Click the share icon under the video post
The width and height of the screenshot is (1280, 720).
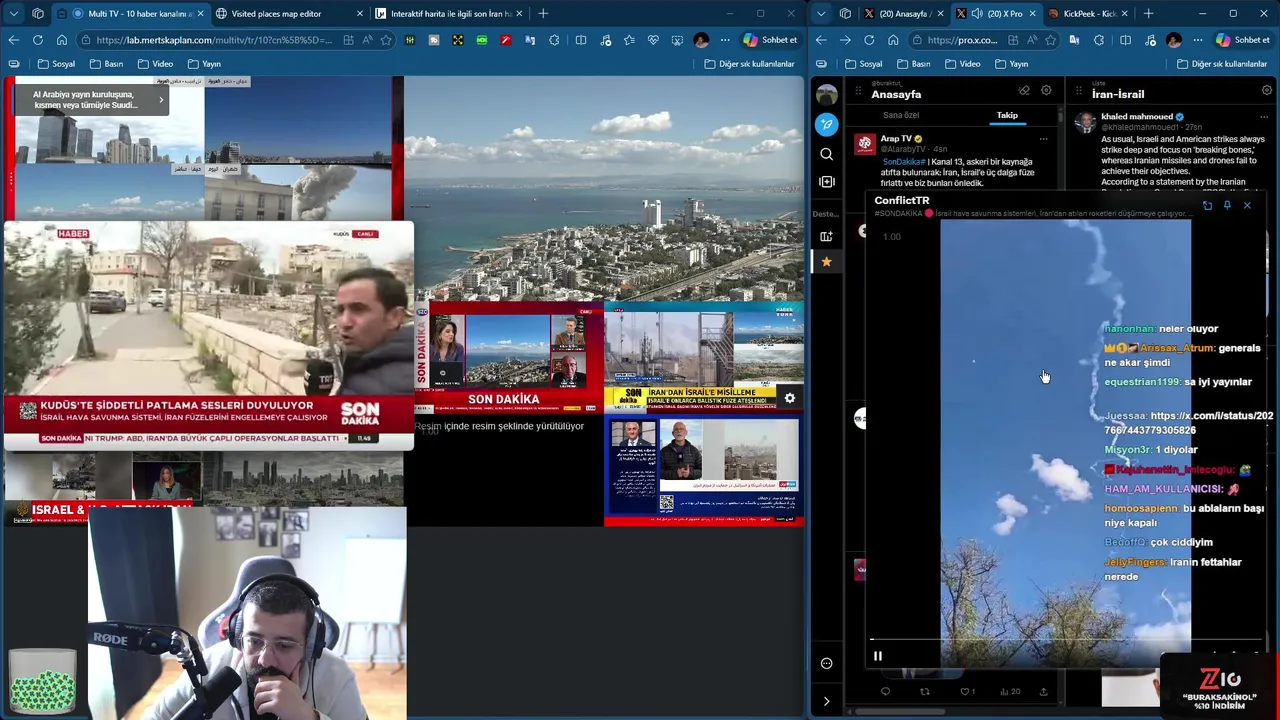point(1043,691)
